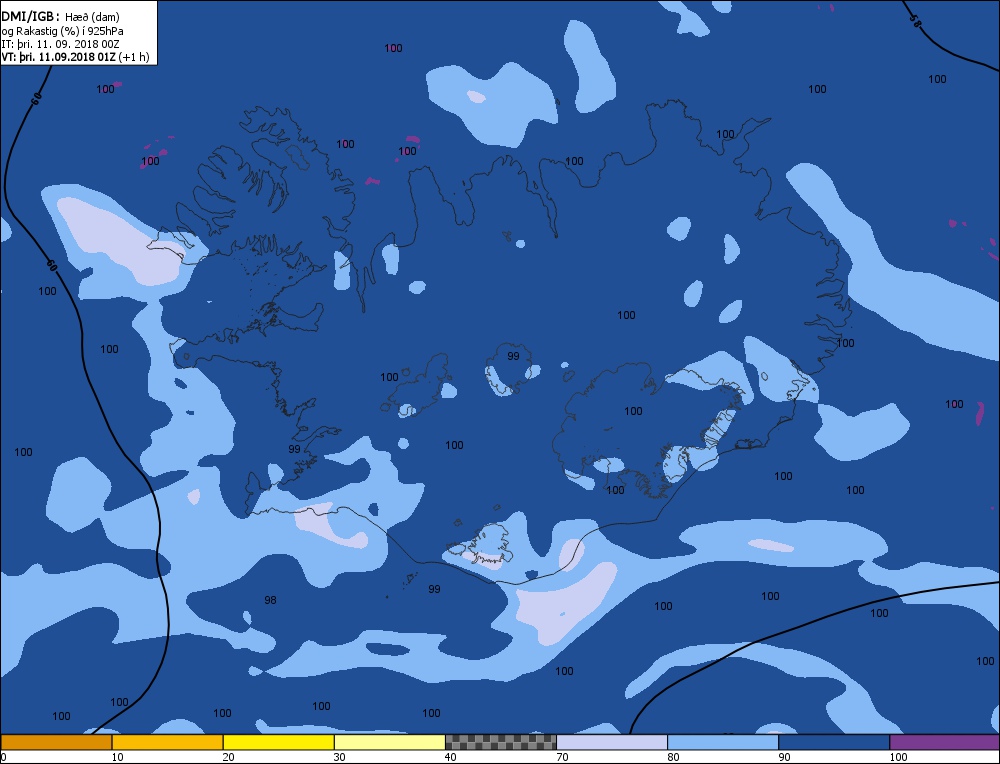The width and height of the screenshot is (1000, 764).
Task: Click the '10' tick label on the color scale
Action: [117, 757]
